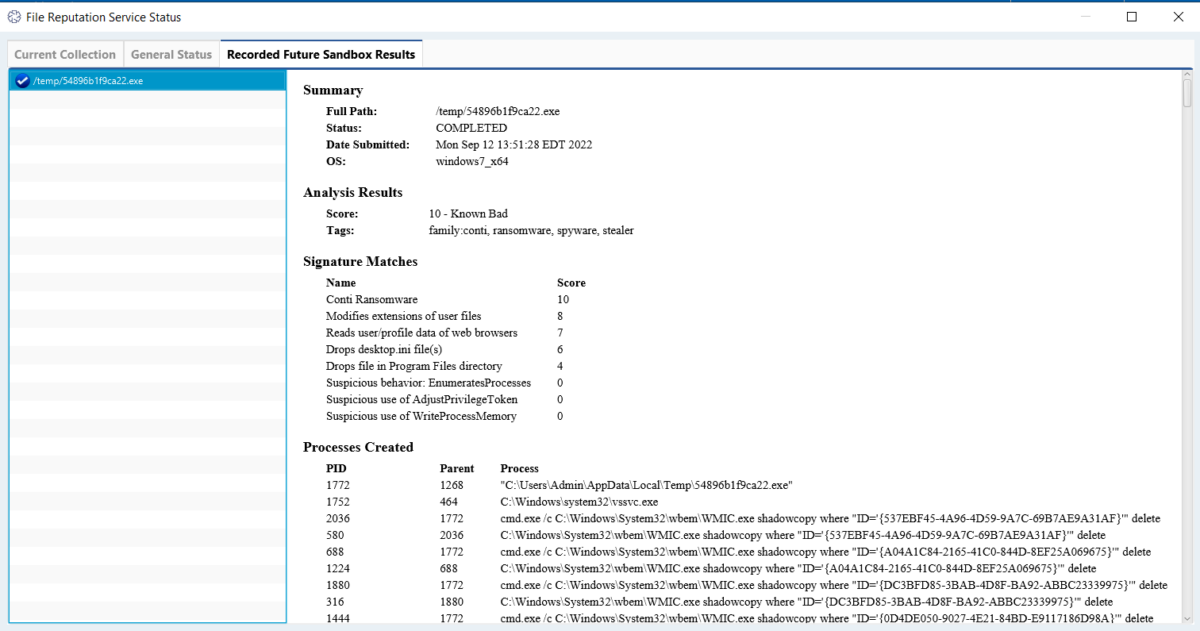Click the Full Path value /temp/54896b1f9ca22.exe
Screen dimensions: 1200x631
pos(496,111)
